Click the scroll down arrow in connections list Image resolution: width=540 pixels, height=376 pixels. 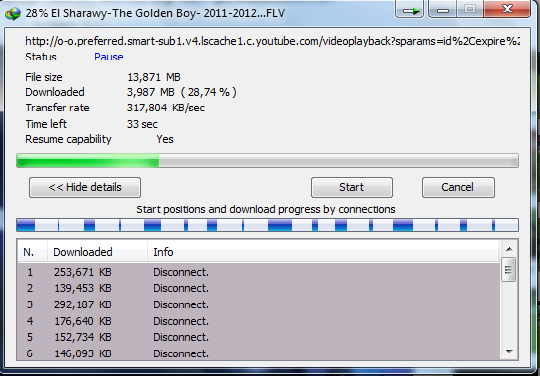pyautogui.click(x=509, y=352)
